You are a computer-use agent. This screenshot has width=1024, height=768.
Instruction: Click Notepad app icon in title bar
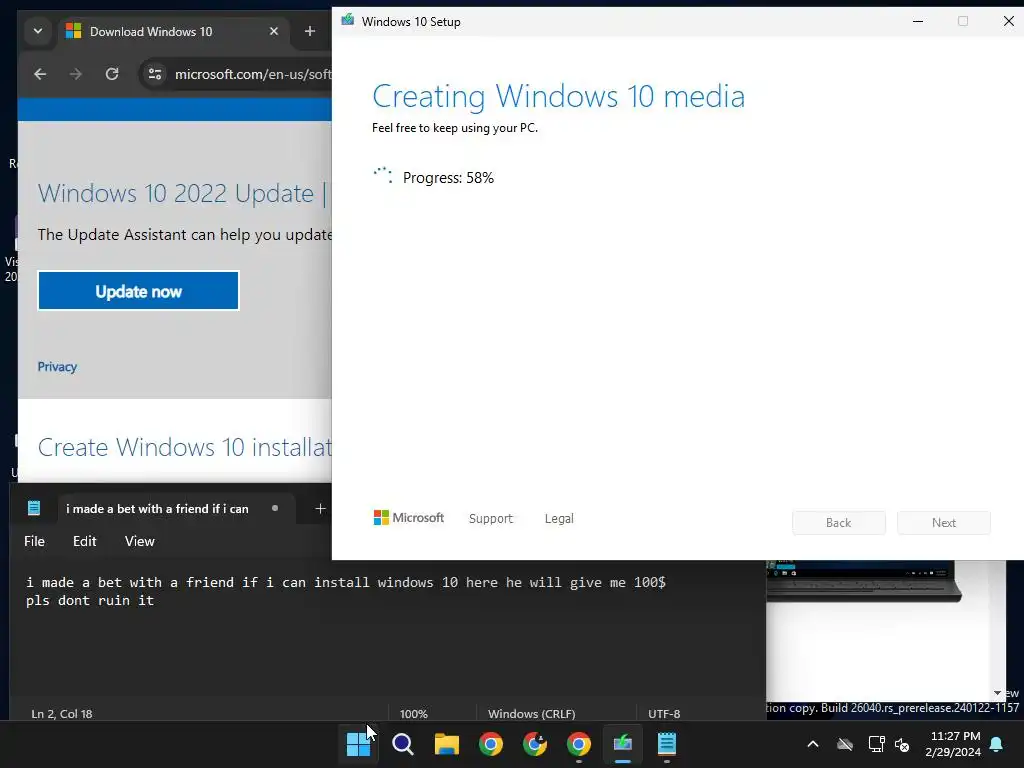pos(34,508)
